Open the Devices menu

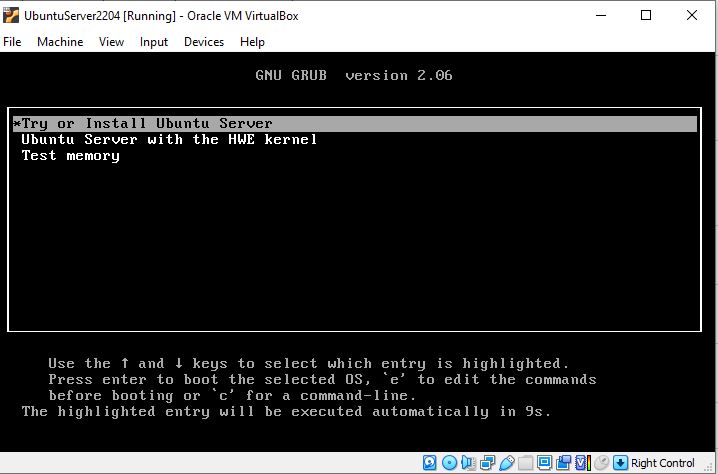204,42
